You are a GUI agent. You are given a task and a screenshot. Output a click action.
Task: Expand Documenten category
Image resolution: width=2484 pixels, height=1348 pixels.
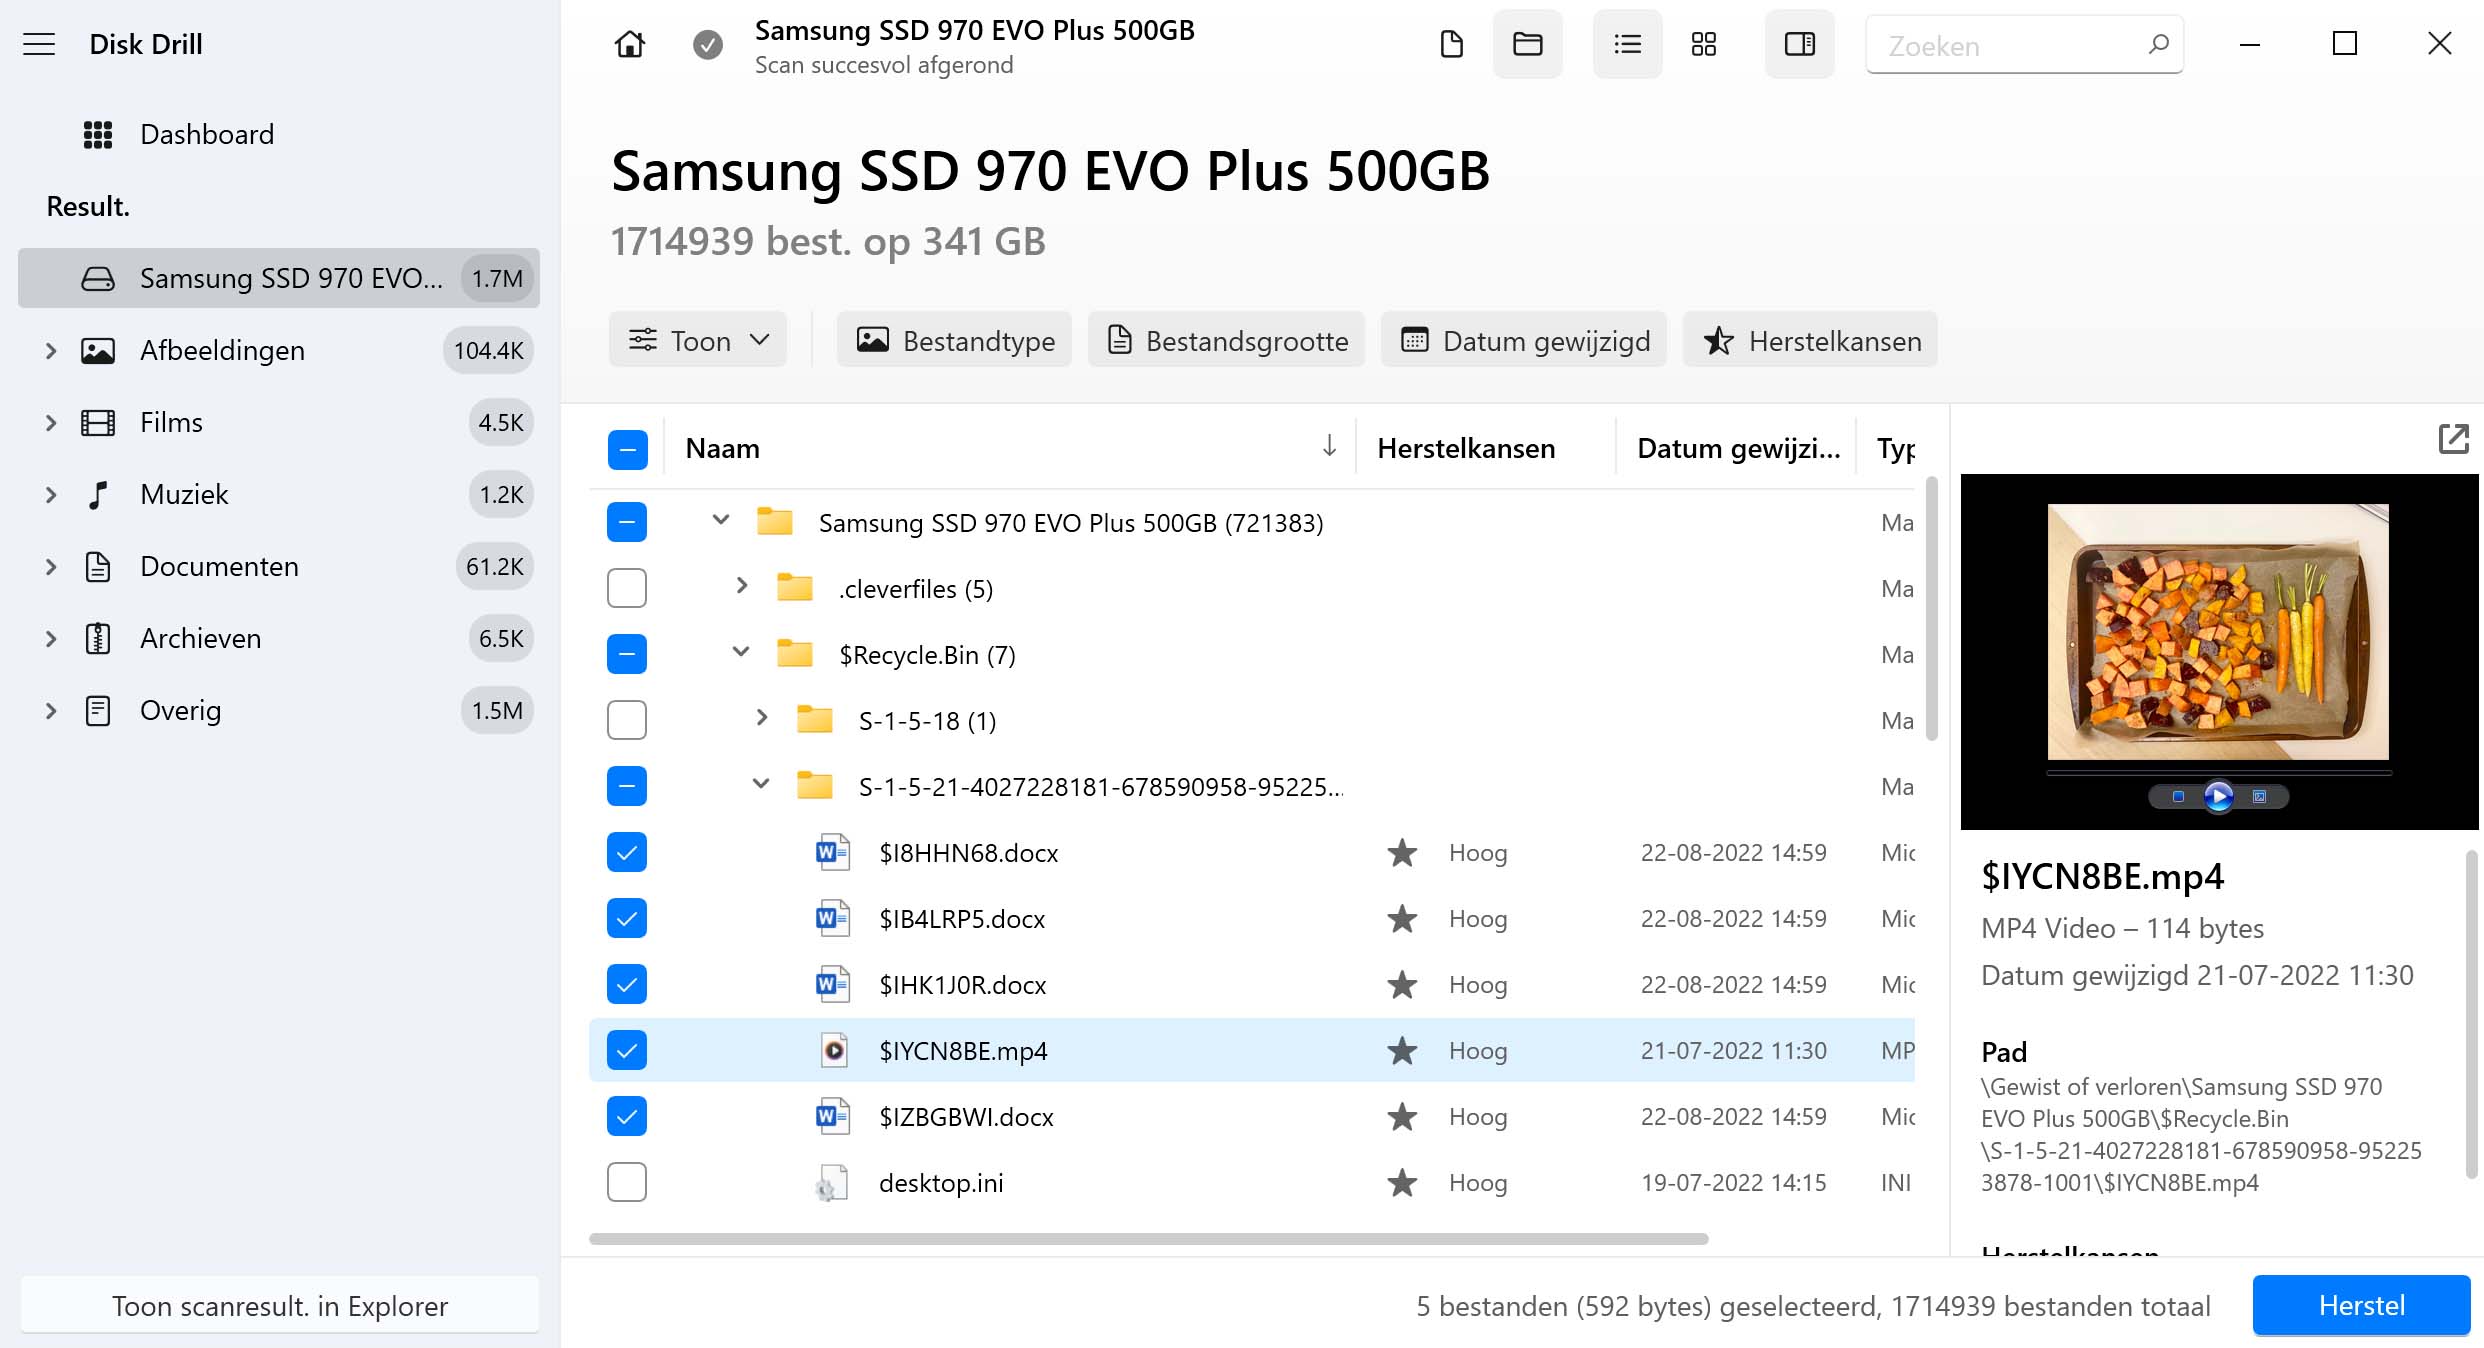tap(51, 567)
